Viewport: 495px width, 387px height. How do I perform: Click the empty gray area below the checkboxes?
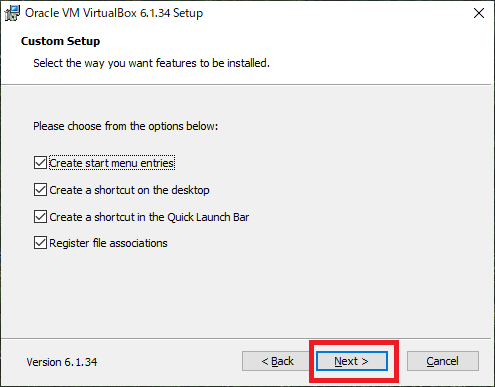point(247,293)
